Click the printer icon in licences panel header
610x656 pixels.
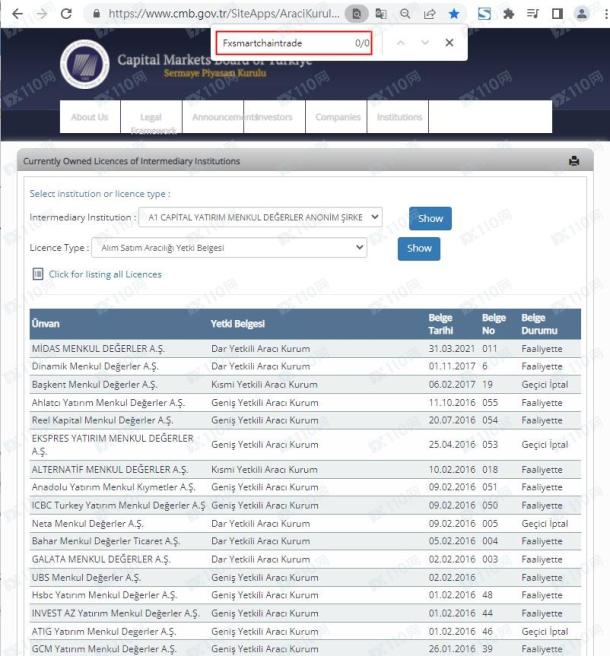[x=574, y=161]
